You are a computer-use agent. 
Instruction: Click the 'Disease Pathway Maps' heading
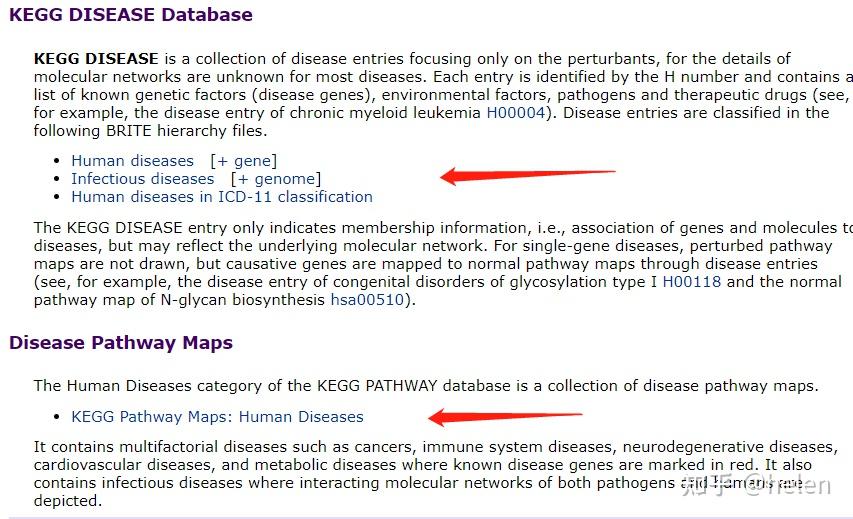(120, 343)
